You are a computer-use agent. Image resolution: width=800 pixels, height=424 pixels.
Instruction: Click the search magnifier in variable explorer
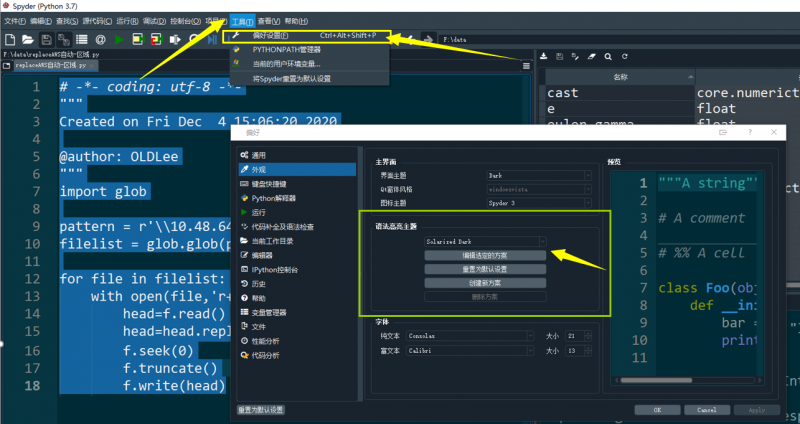pos(608,56)
